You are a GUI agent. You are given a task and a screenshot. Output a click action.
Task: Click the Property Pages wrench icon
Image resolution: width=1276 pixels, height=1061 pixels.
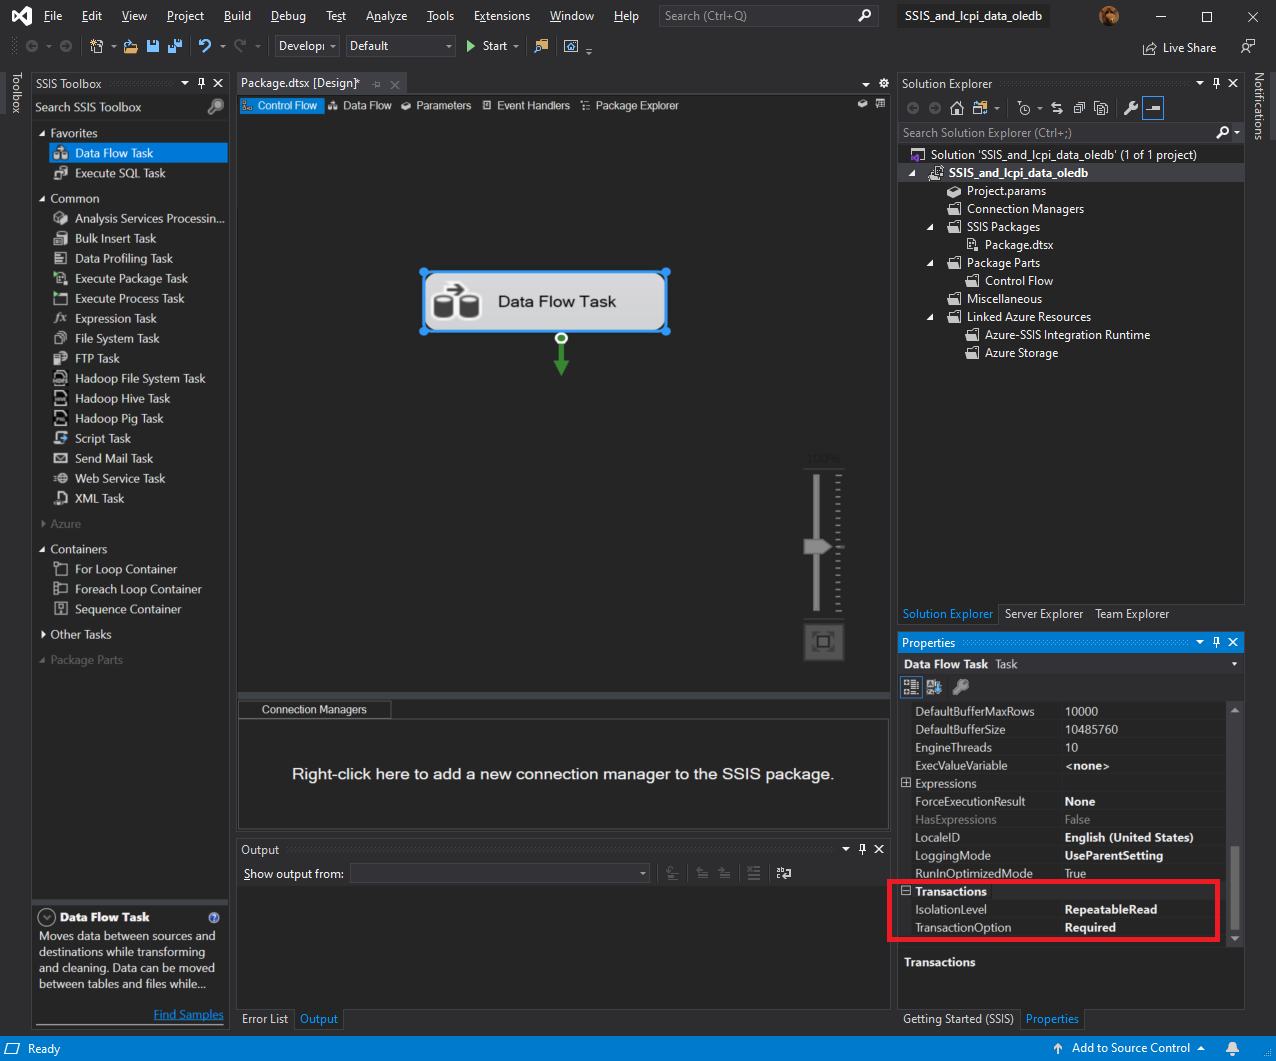coord(960,687)
